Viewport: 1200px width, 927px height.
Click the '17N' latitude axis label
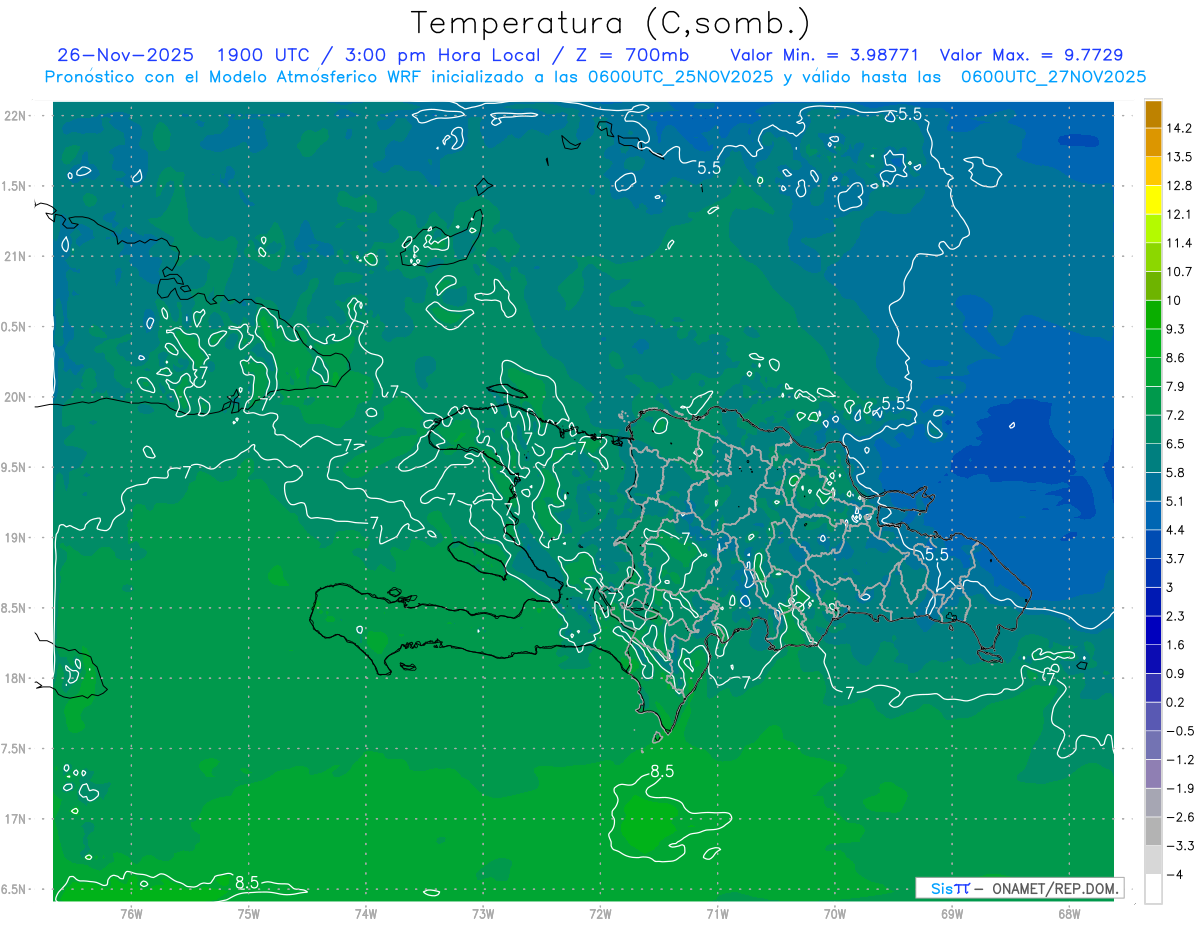[x=15, y=820]
